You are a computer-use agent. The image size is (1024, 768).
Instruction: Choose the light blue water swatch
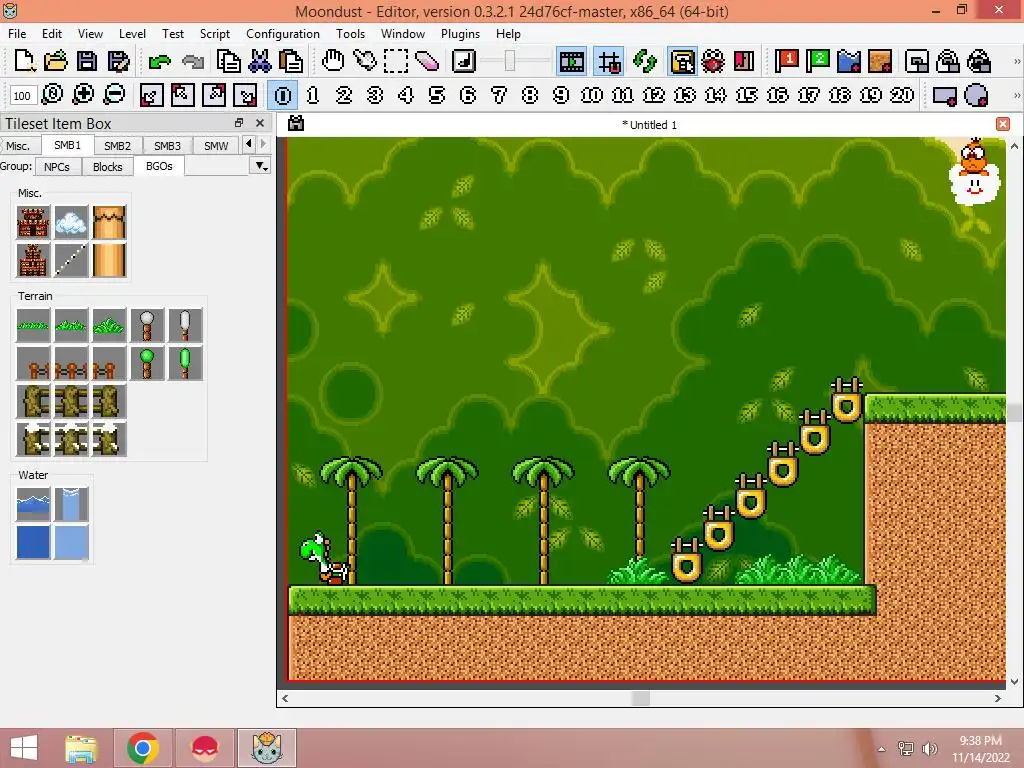click(x=71, y=542)
